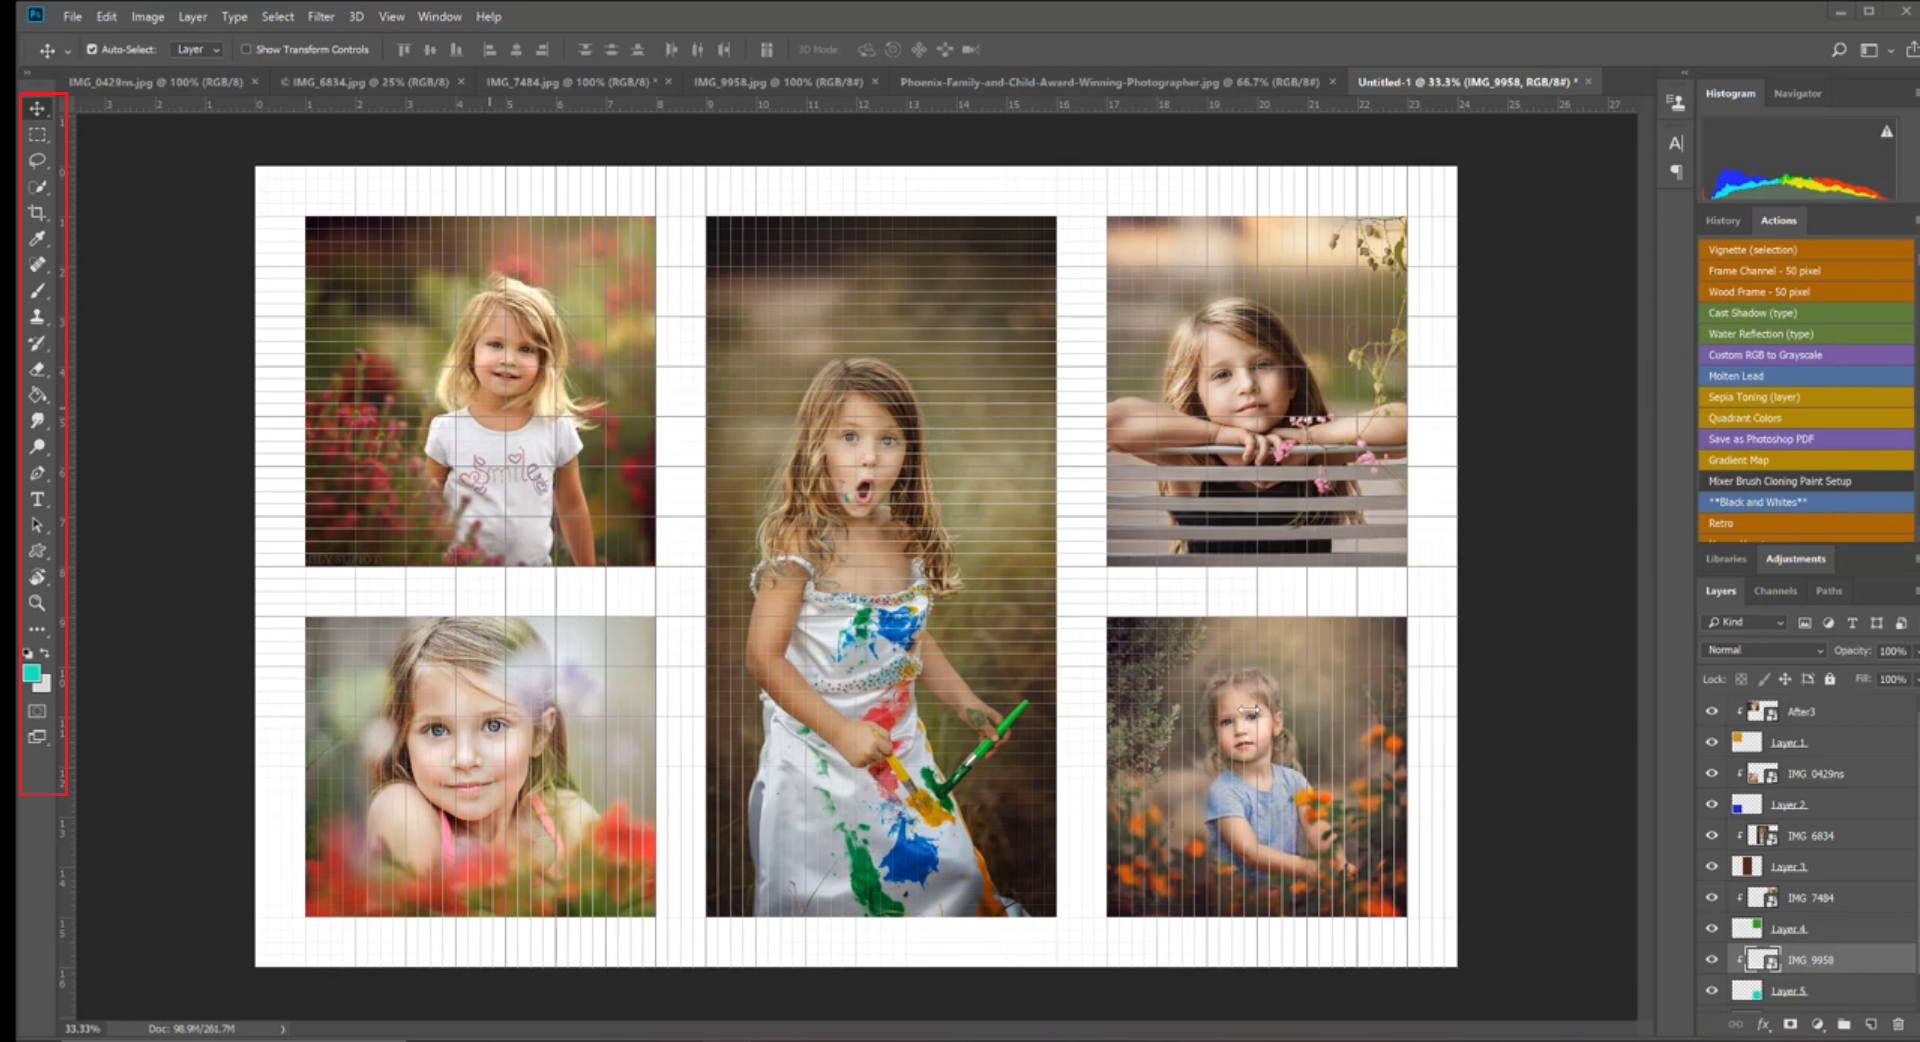Open the Filter menu
The image size is (1920, 1042).
tap(321, 16)
